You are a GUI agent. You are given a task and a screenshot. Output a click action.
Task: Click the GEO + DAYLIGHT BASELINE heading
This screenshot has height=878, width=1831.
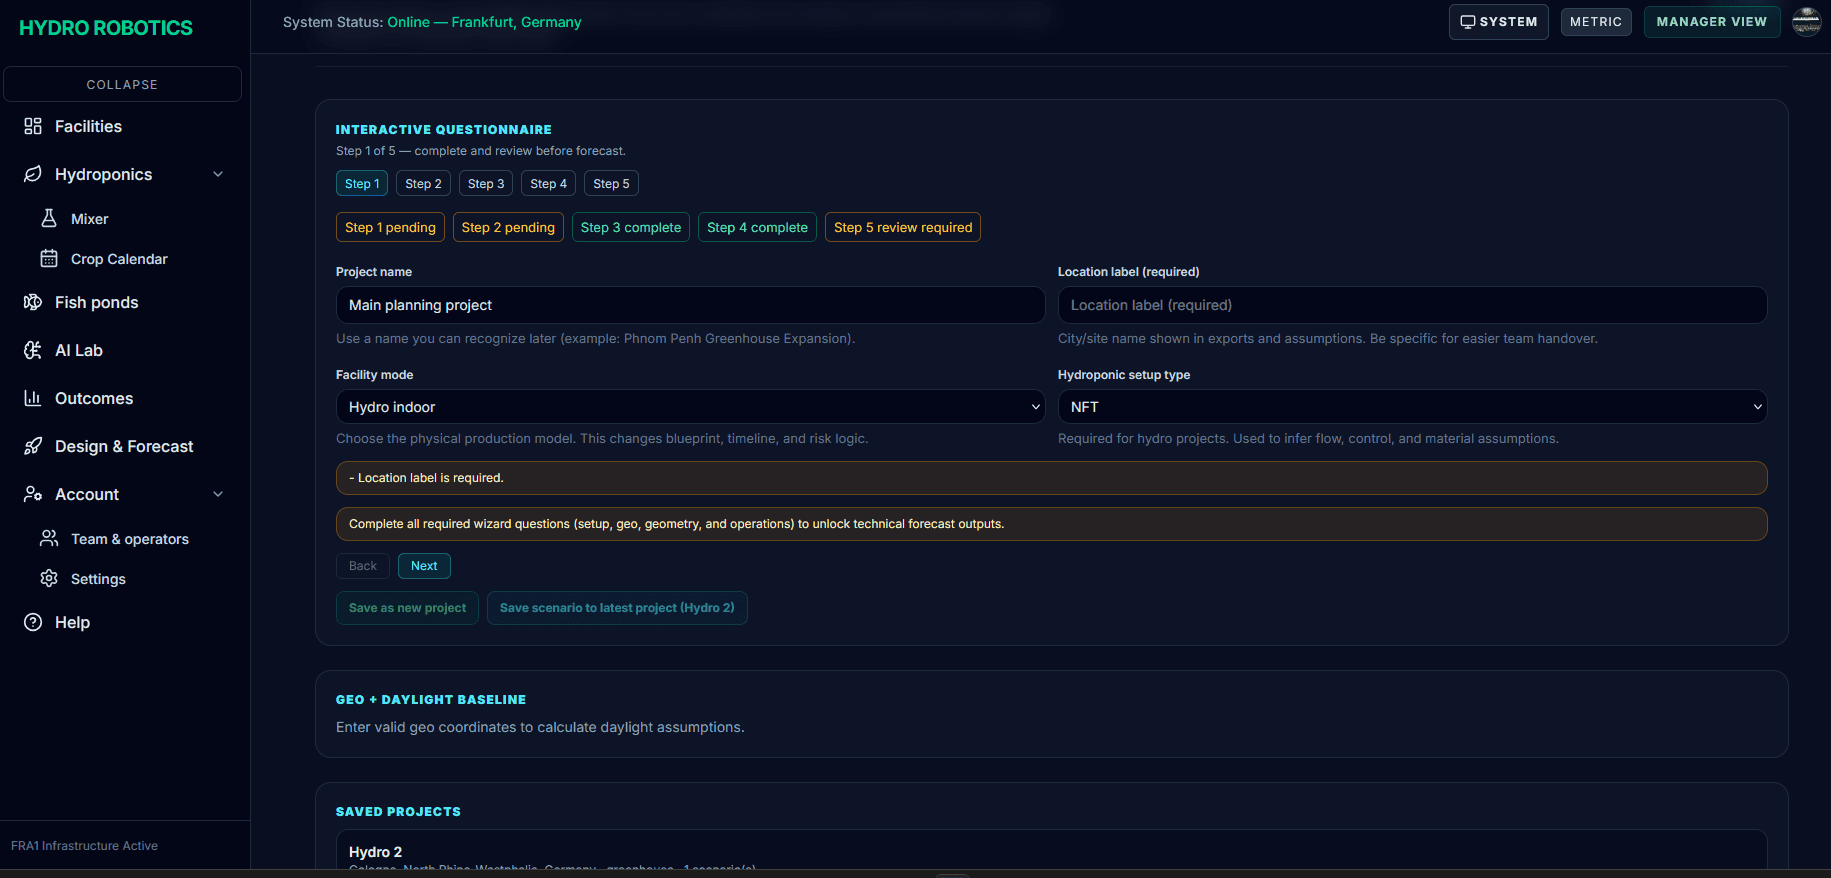pyautogui.click(x=431, y=700)
